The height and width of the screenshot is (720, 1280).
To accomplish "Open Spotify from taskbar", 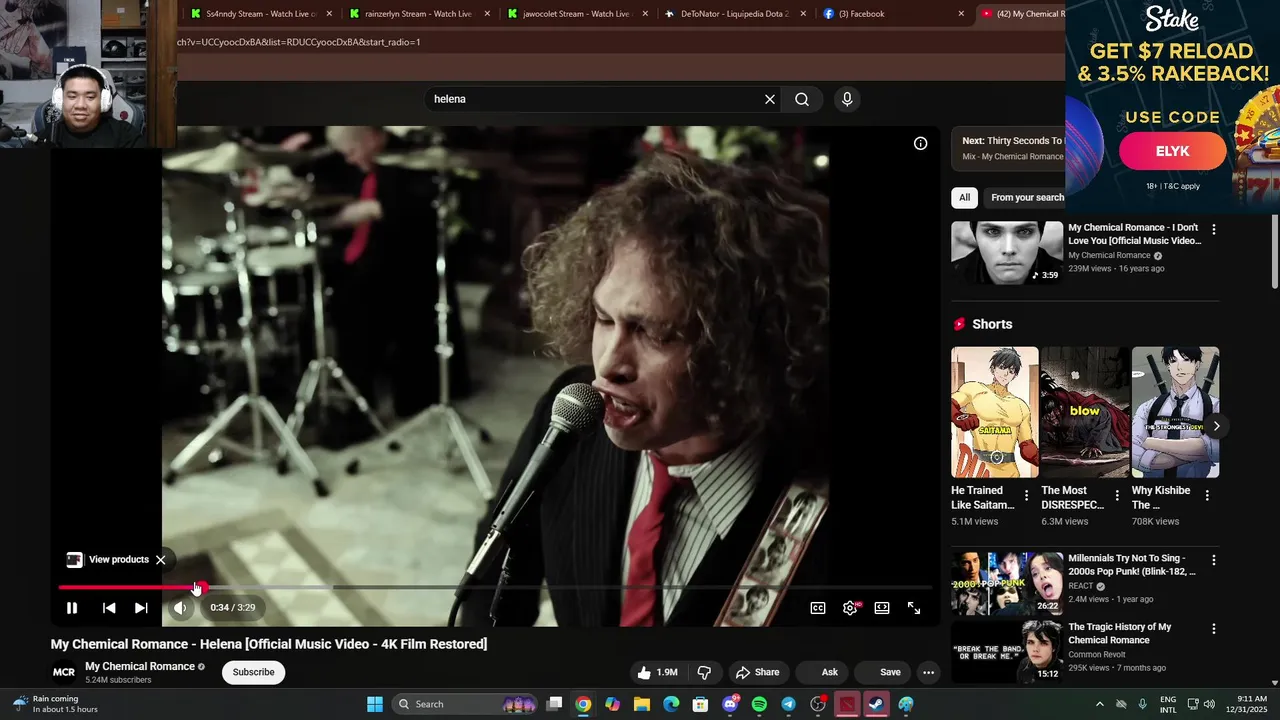I will (759, 704).
